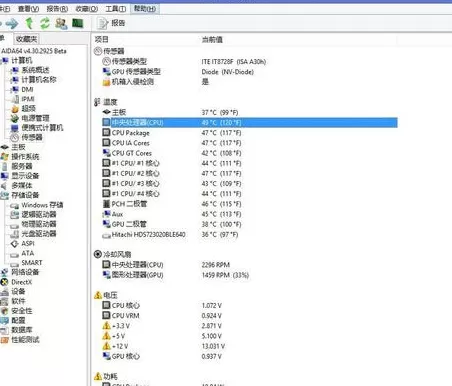Screen dimensions: 452x386
Task: Click the 项目 column header
Action: (102, 39)
